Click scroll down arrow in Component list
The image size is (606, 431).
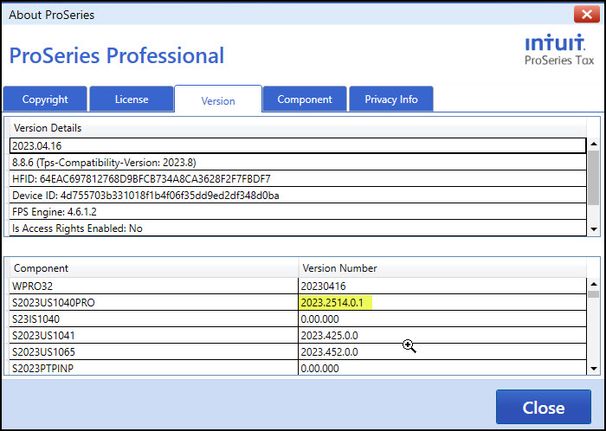coord(593,369)
